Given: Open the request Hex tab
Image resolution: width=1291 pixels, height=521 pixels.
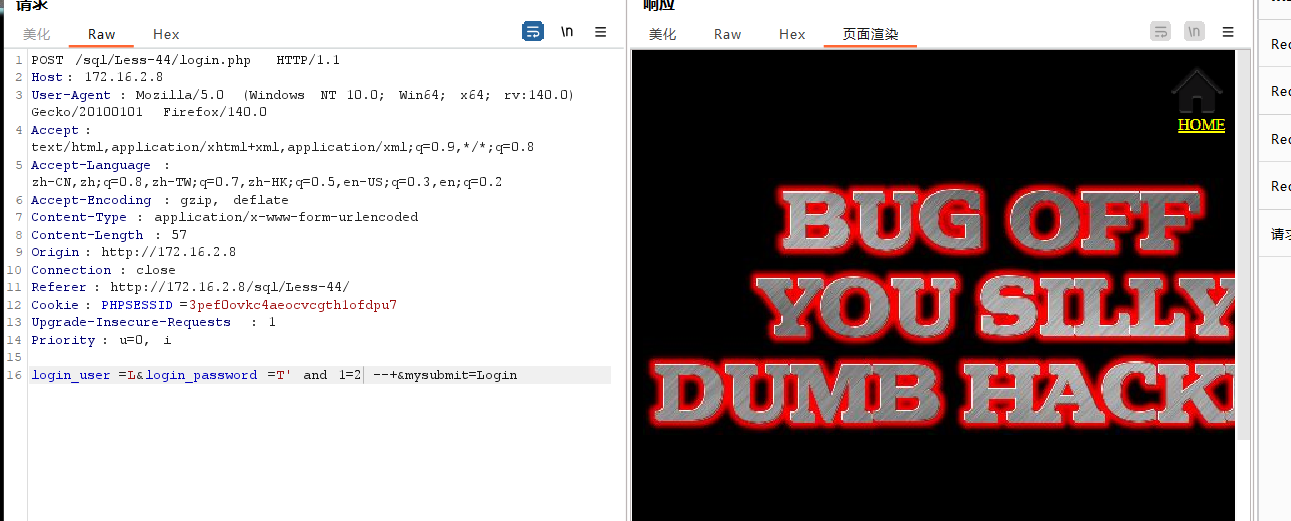Looking at the screenshot, I should point(166,34).
